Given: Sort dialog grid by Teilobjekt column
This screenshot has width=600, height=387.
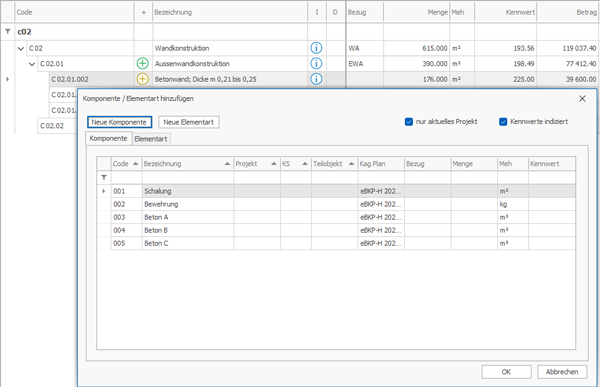Looking at the screenshot, I should pos(334,164).
